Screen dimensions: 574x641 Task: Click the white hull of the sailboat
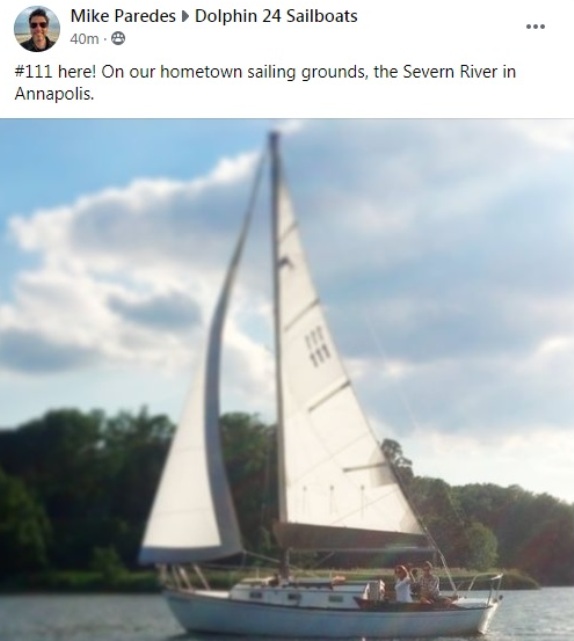[331, 613]
